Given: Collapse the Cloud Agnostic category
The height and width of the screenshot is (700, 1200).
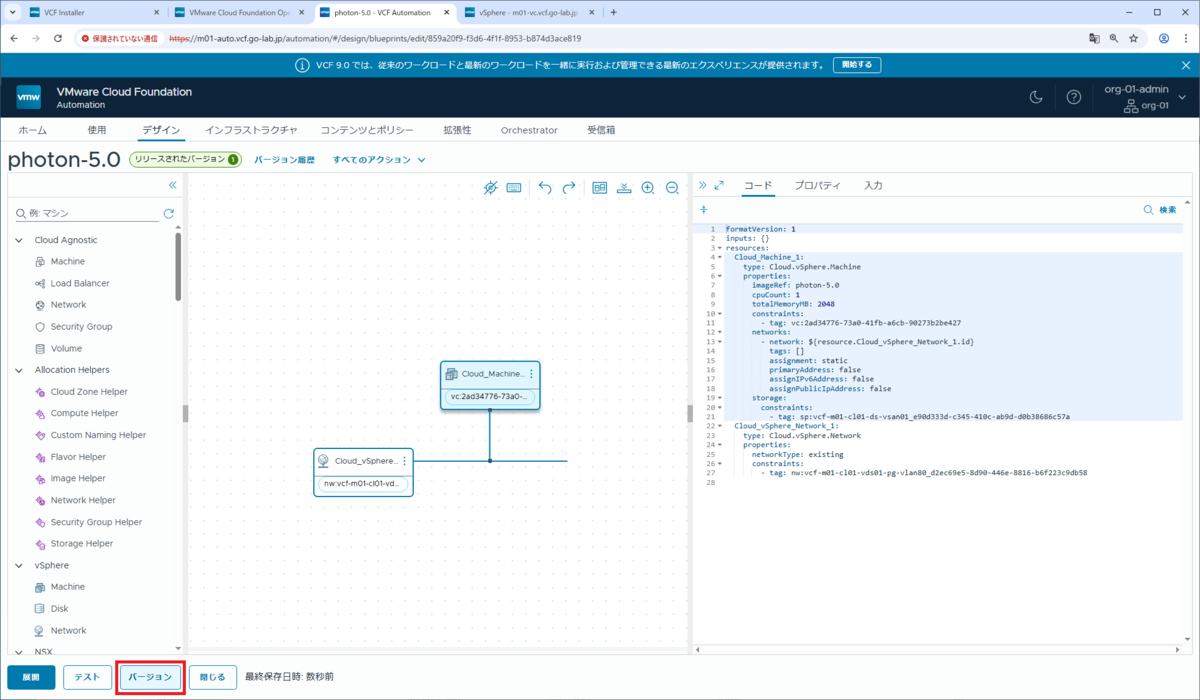Looking at the screenshot, I should pyautogui.click(x=20, y=240).
